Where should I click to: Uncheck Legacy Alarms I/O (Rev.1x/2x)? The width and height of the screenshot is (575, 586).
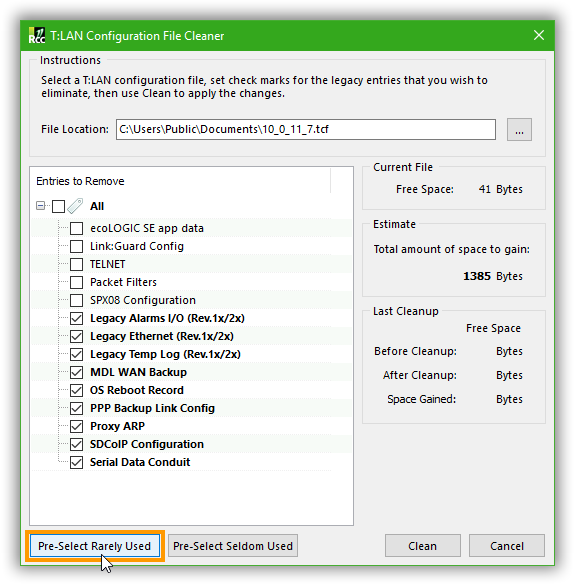(x=77, y=318)
